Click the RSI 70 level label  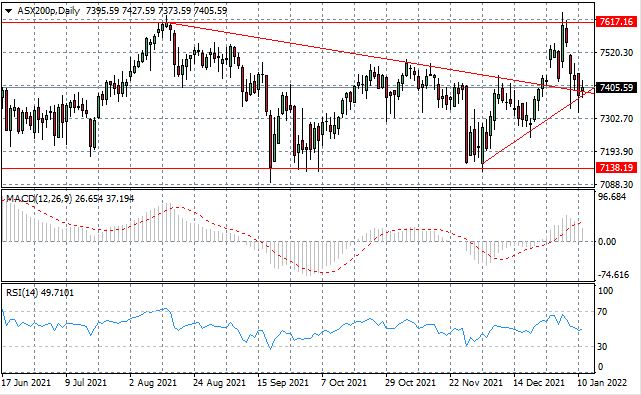point(602,312)
